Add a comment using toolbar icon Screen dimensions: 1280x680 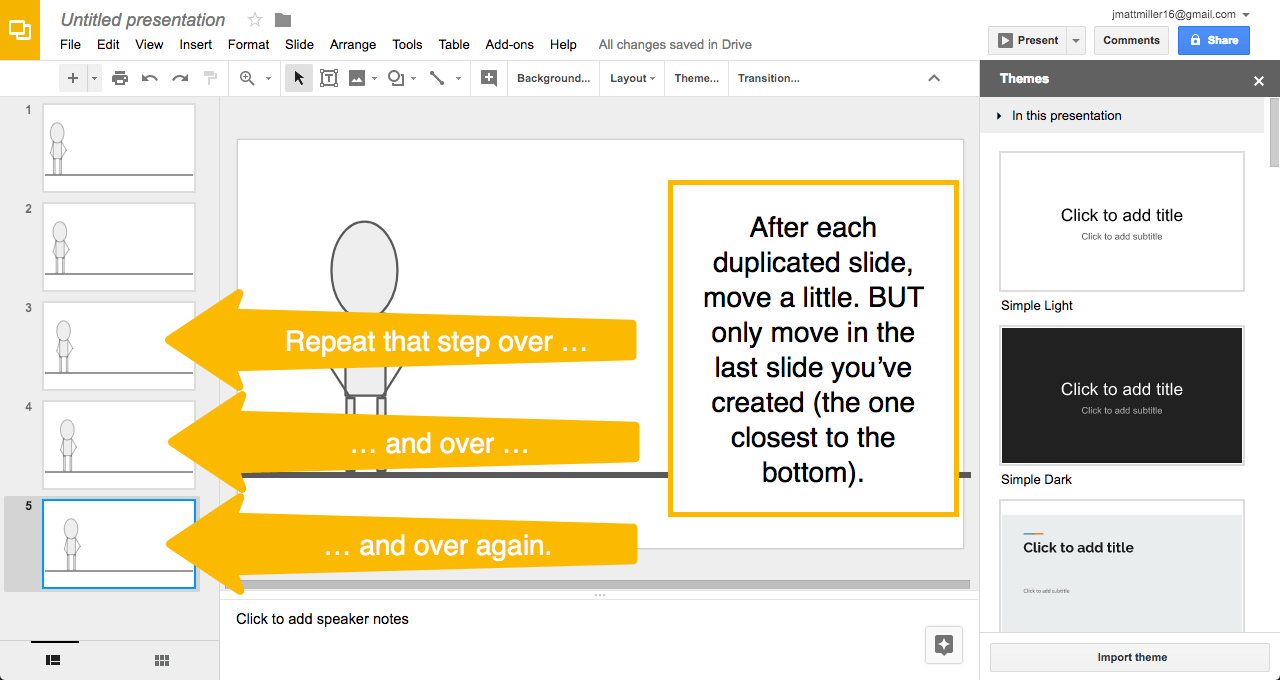coord(489,78)
